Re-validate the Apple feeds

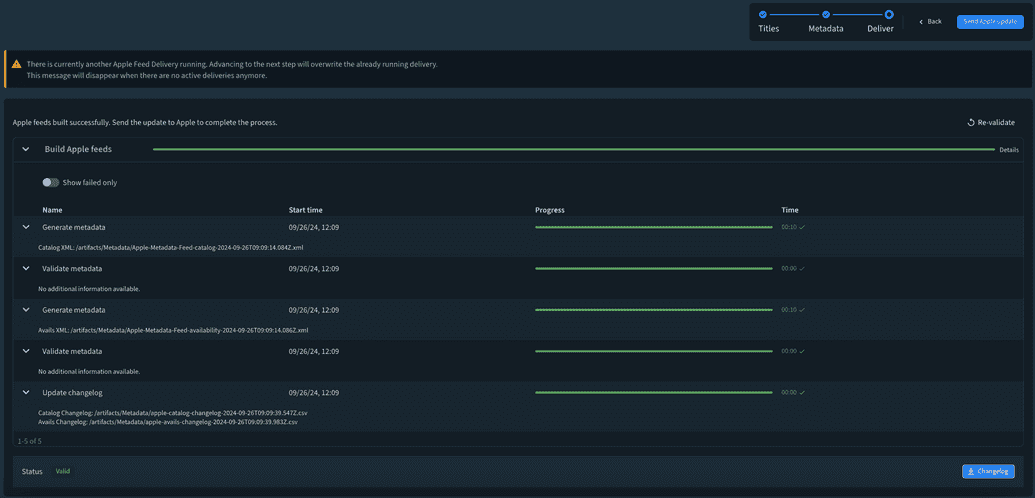coord(991,122)
